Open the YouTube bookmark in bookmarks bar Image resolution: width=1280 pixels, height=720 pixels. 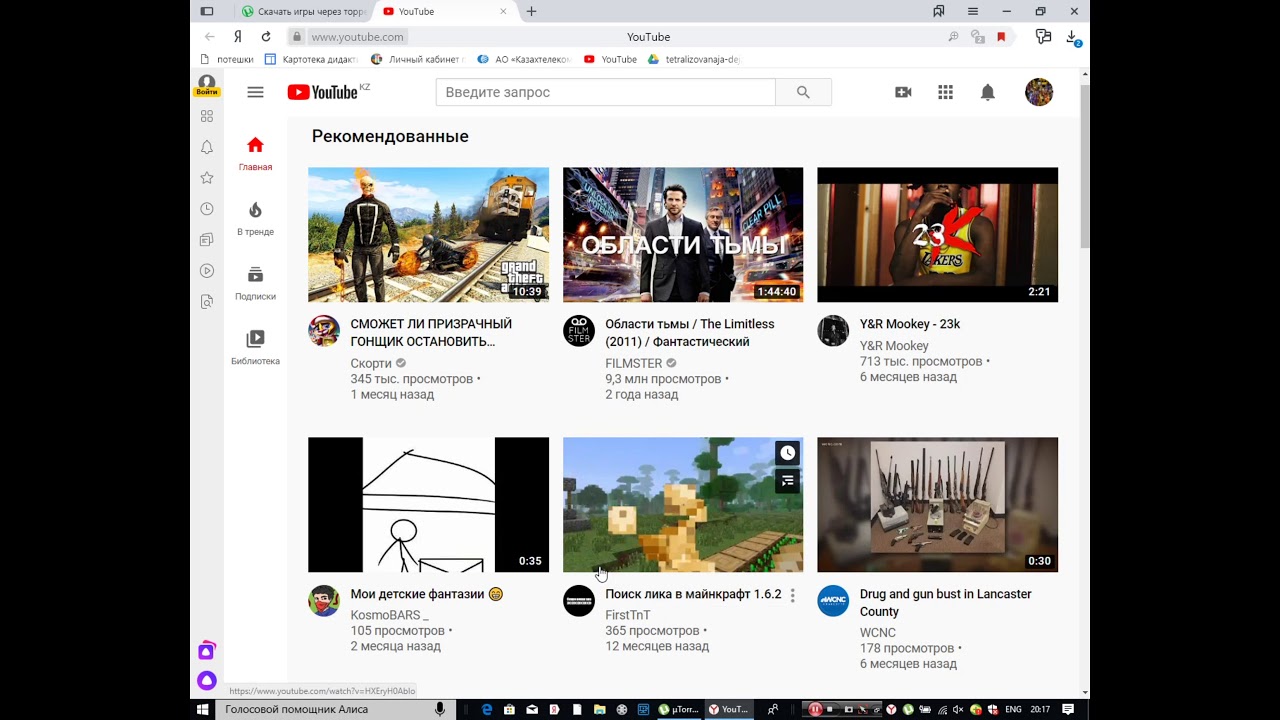(610, 59)
